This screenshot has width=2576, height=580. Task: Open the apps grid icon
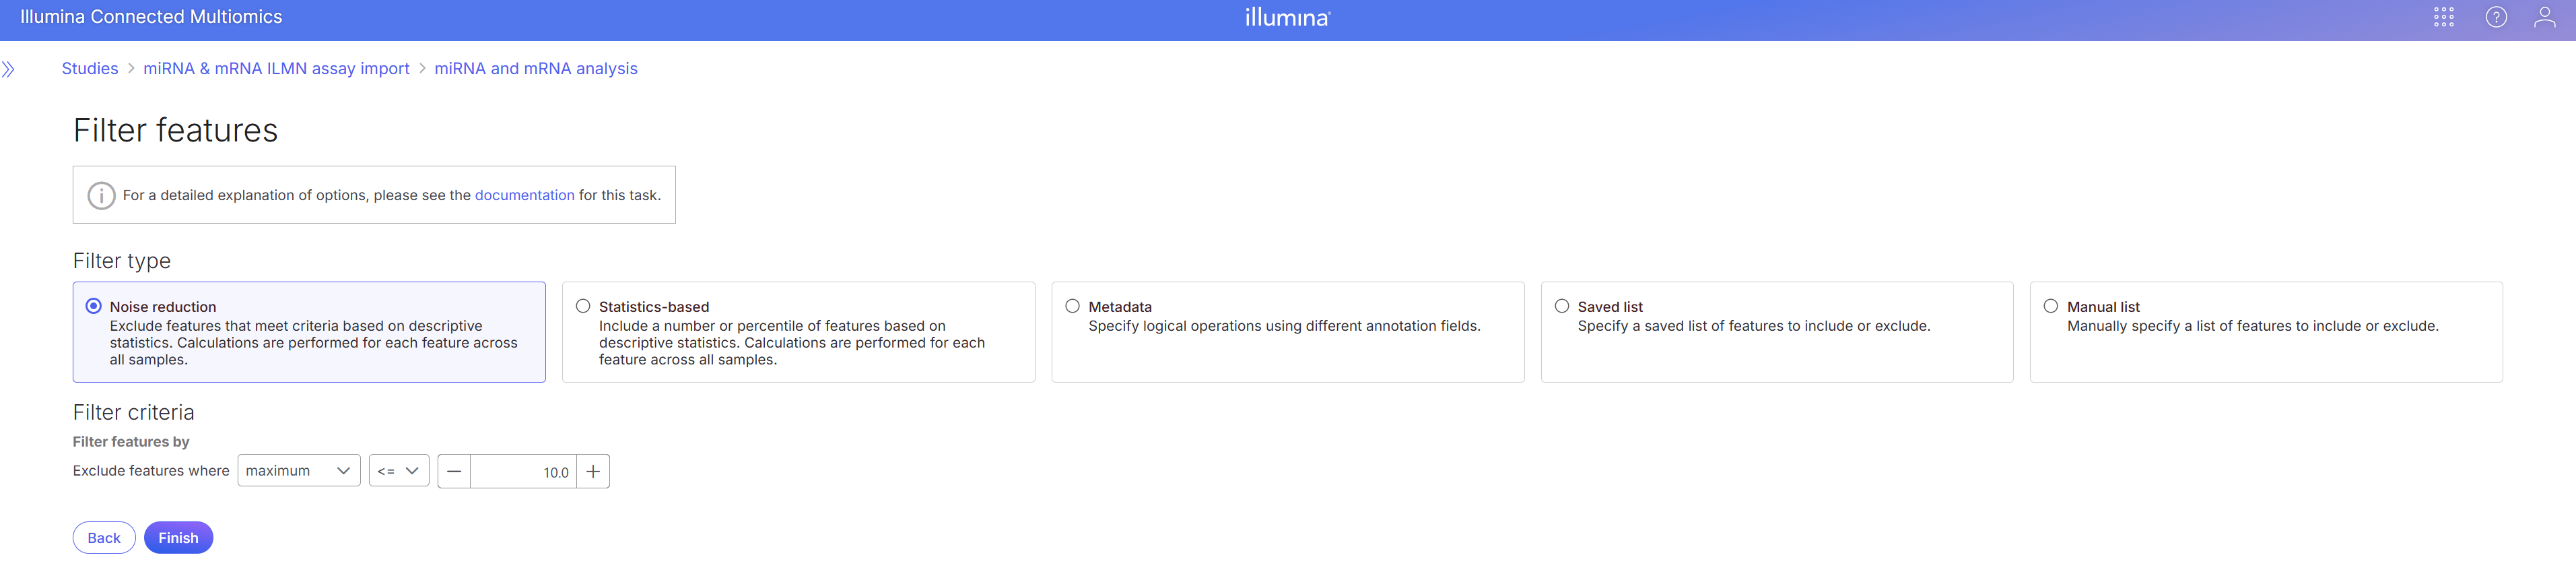pos(2443,17)
